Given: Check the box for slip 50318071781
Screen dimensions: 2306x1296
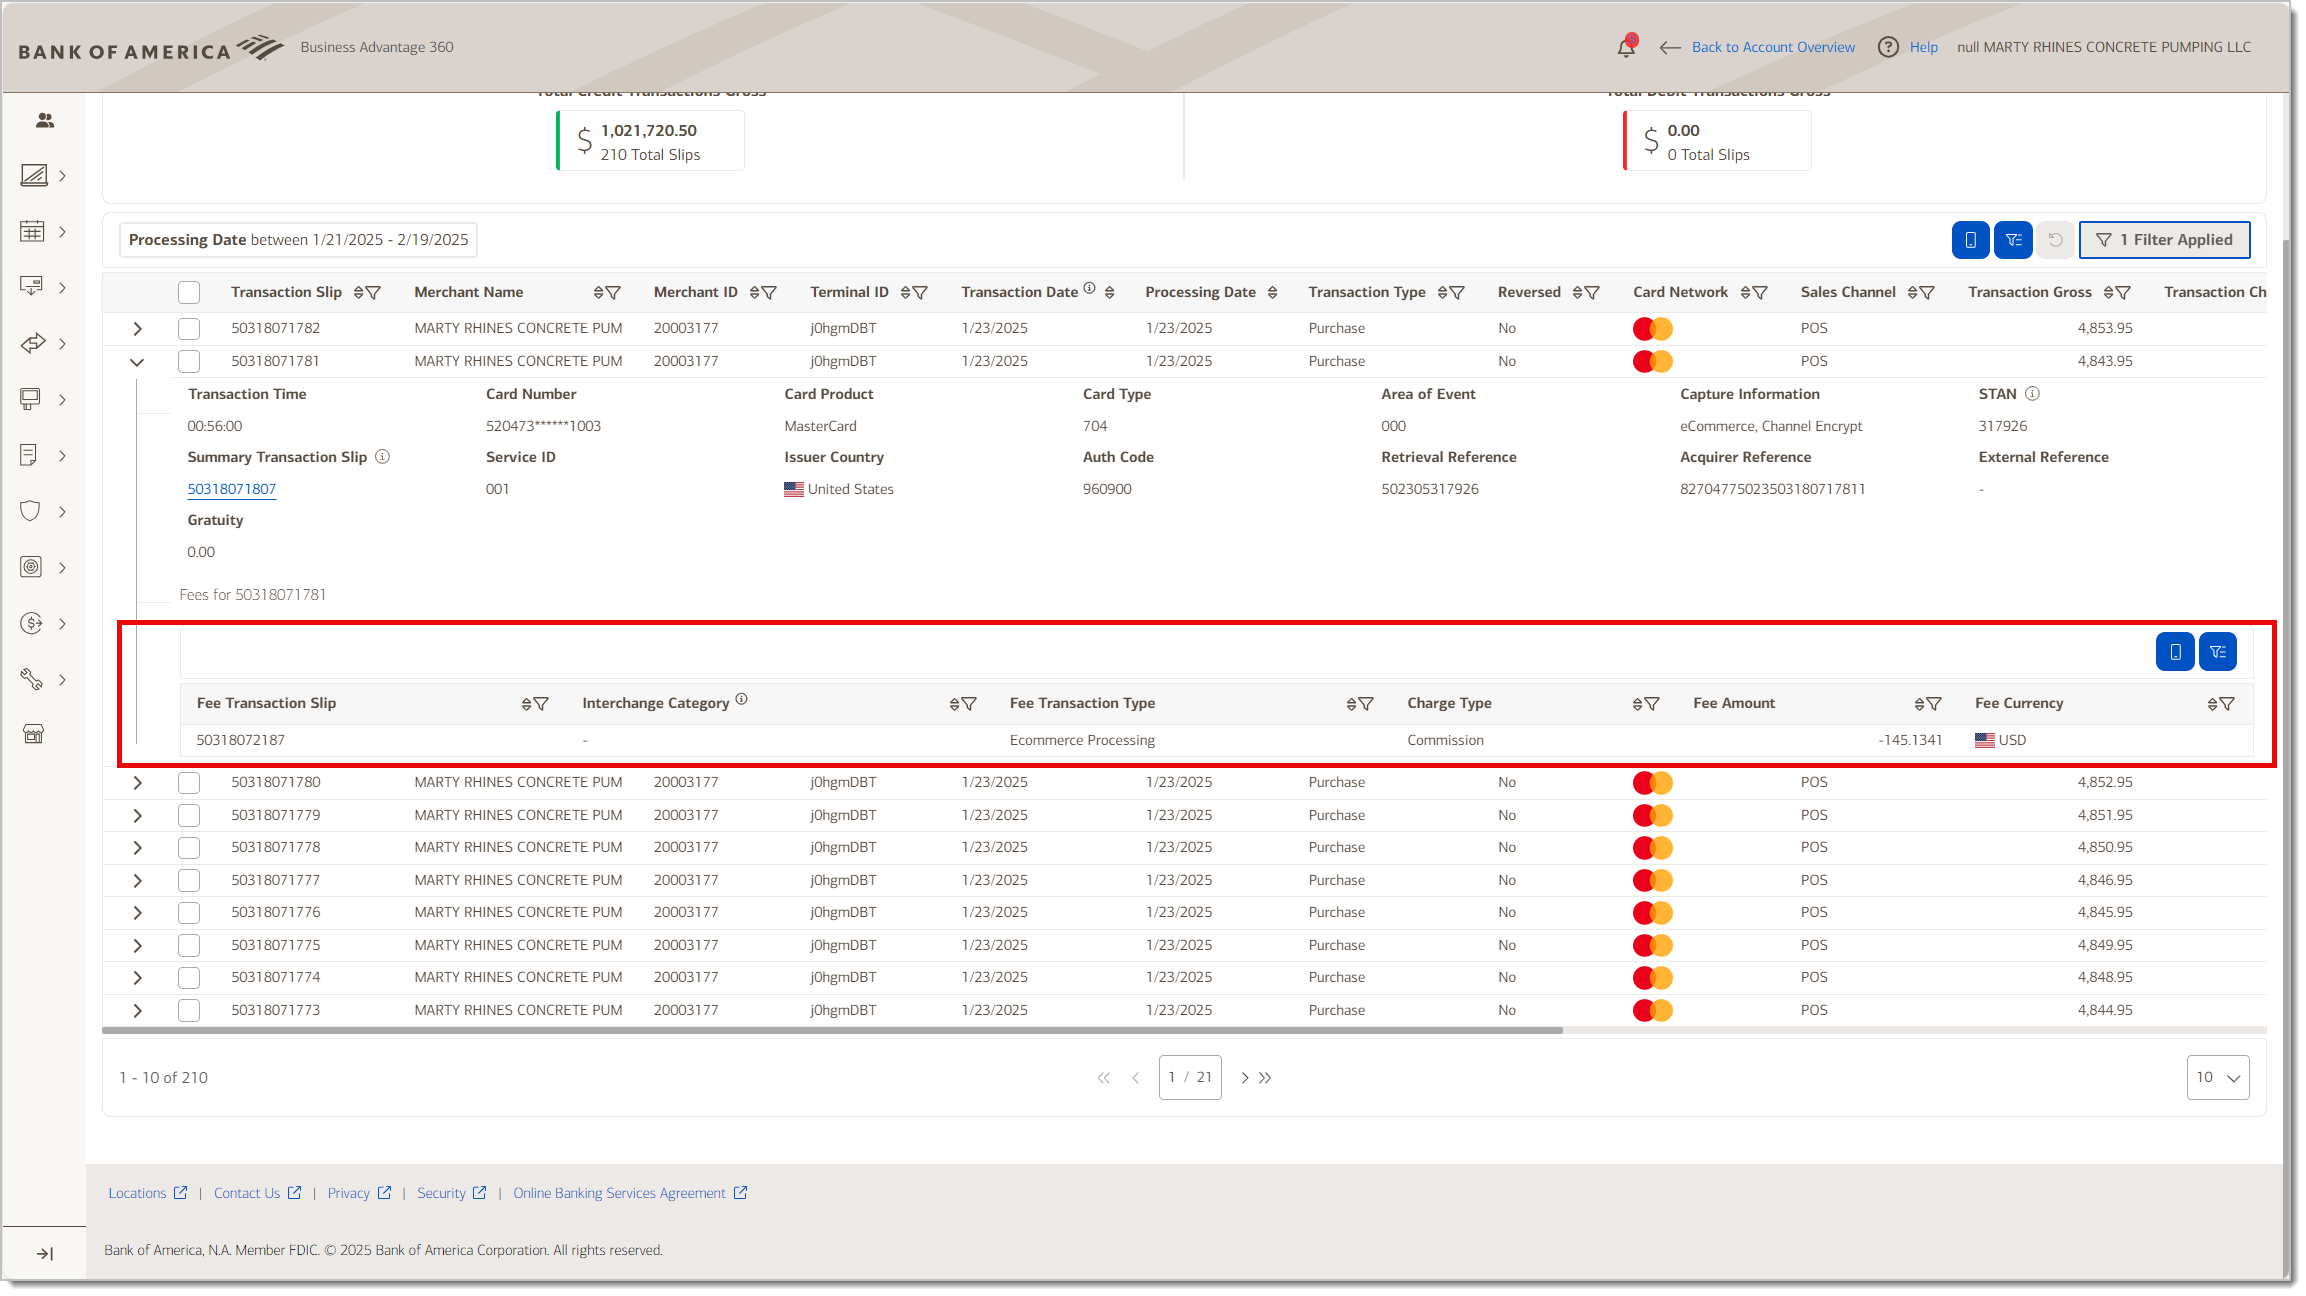Looking at the screenshot, I should click(x=189, y=361).
